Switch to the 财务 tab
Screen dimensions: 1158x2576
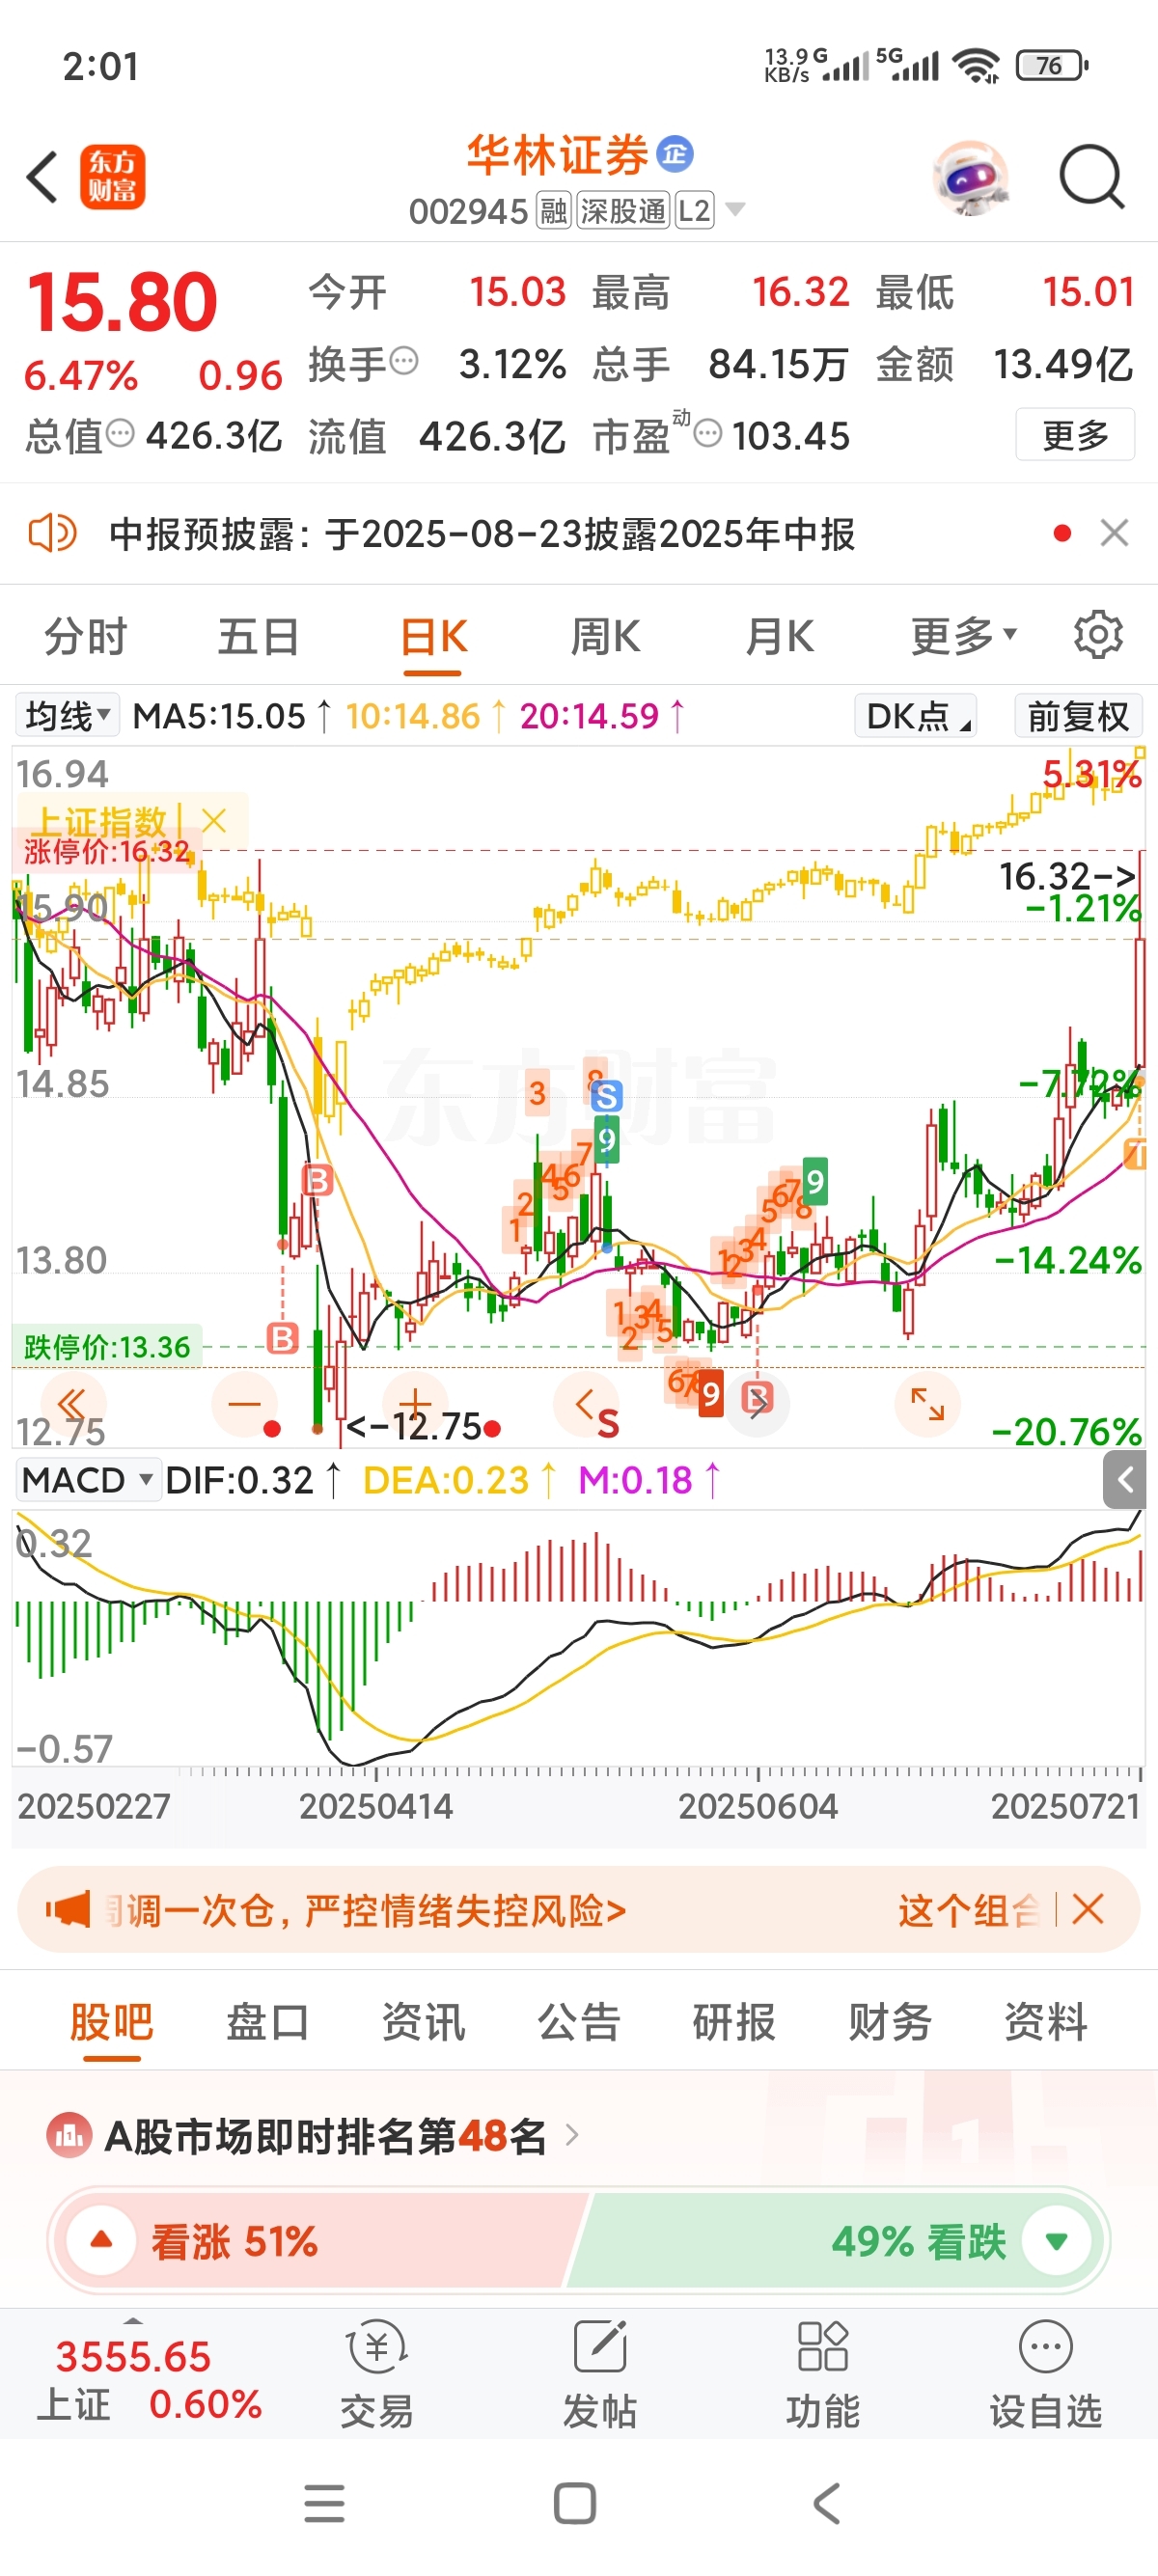890,2022
